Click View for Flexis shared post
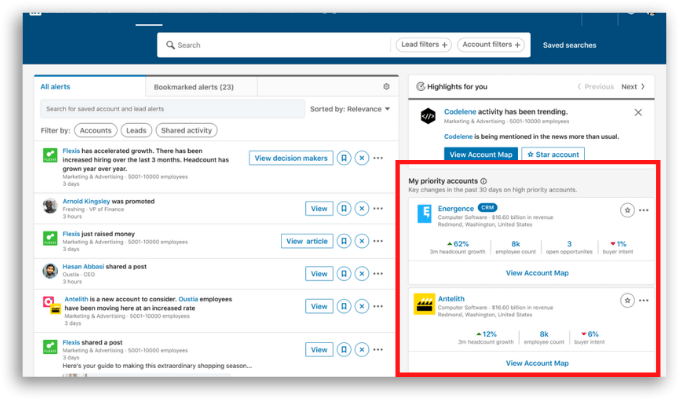The width and height of the screenshot is (700, 400). click(319, 350)
